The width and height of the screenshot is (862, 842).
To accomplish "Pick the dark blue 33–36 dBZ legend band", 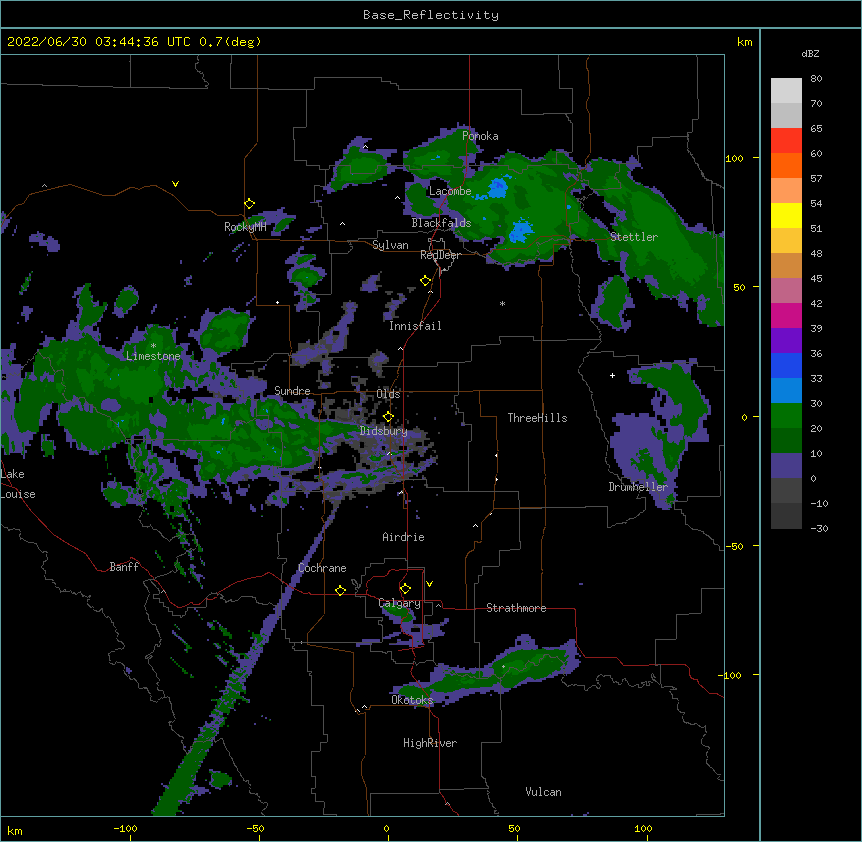I will pos(786,365).
